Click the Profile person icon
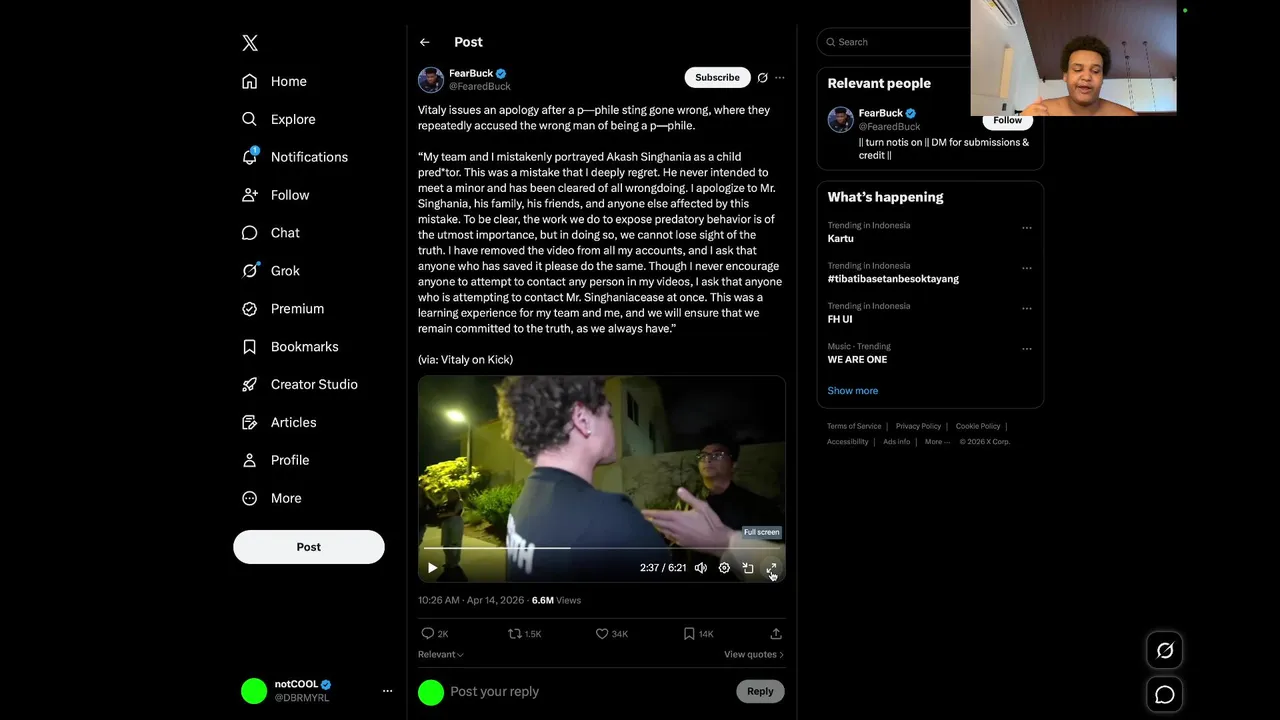Image resolution: width=1280 pixels, height=720 pixels. click(250, 460)
